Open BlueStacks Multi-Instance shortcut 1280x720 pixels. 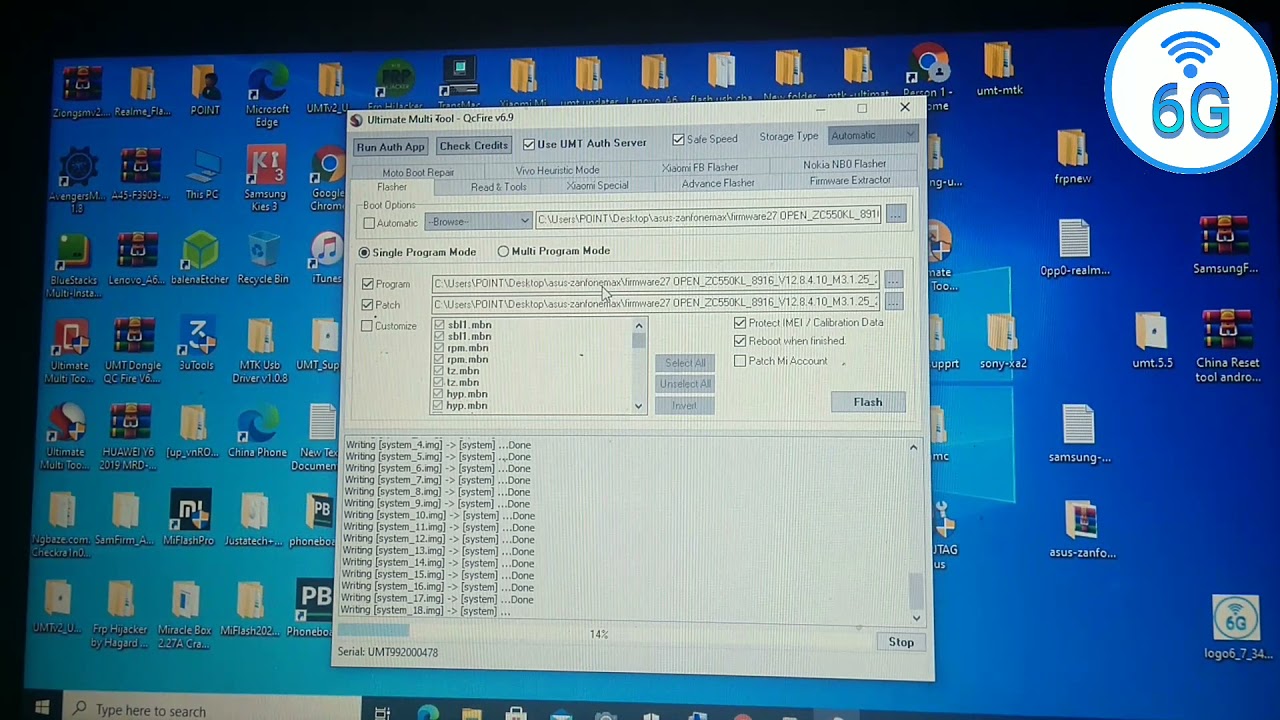pyautogui.click(x=73, y=265)
